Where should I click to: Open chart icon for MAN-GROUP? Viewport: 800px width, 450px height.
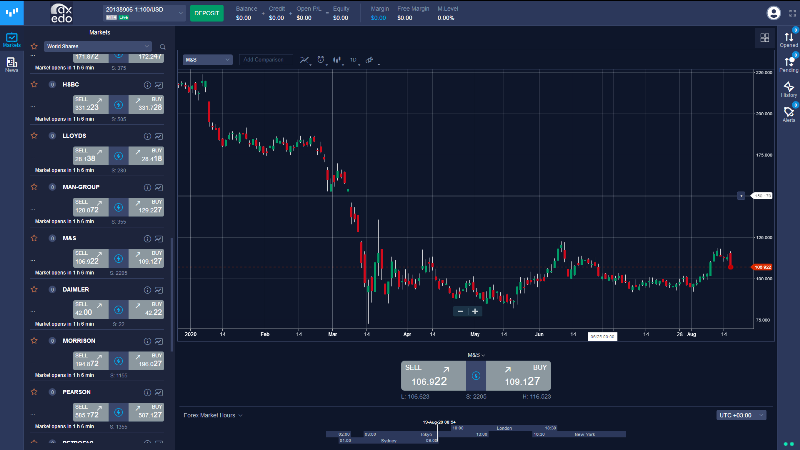pyautogui.click(x=159, y=188)
